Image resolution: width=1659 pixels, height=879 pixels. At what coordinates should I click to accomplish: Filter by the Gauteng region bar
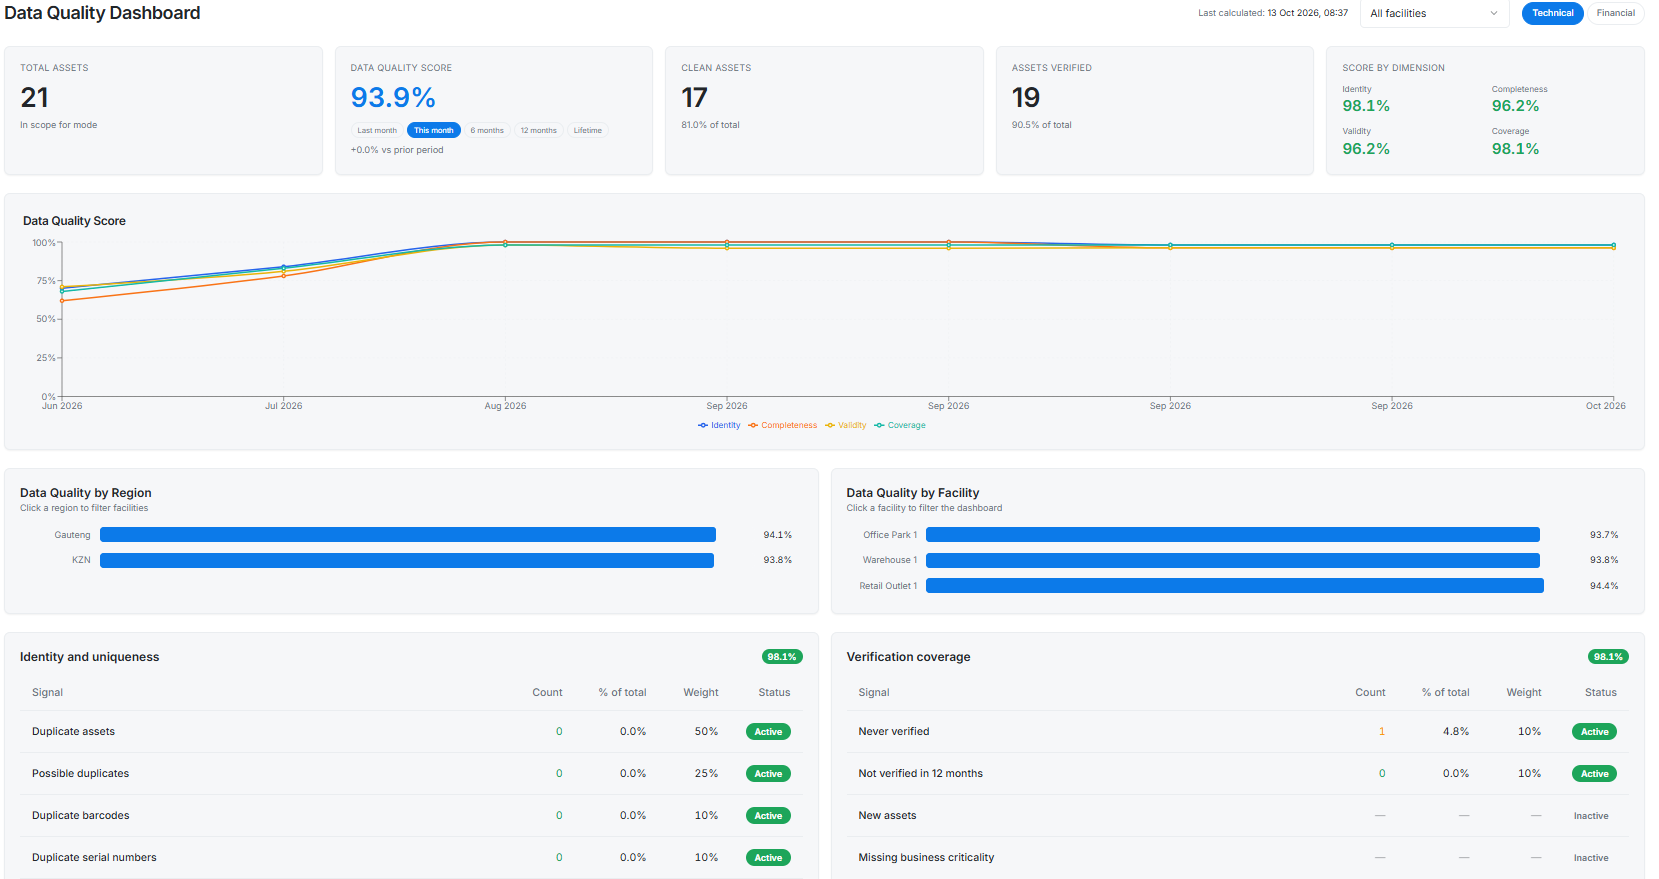(408, 535)
